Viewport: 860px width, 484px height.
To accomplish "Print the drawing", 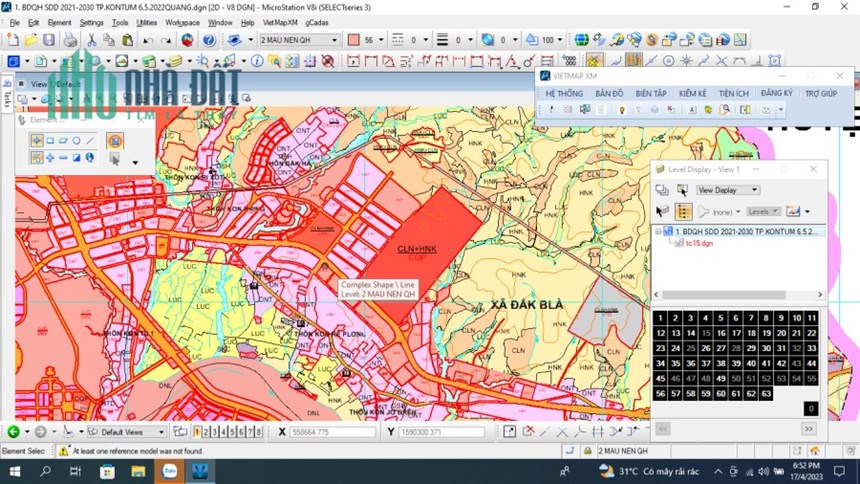I will click(70, 40).
